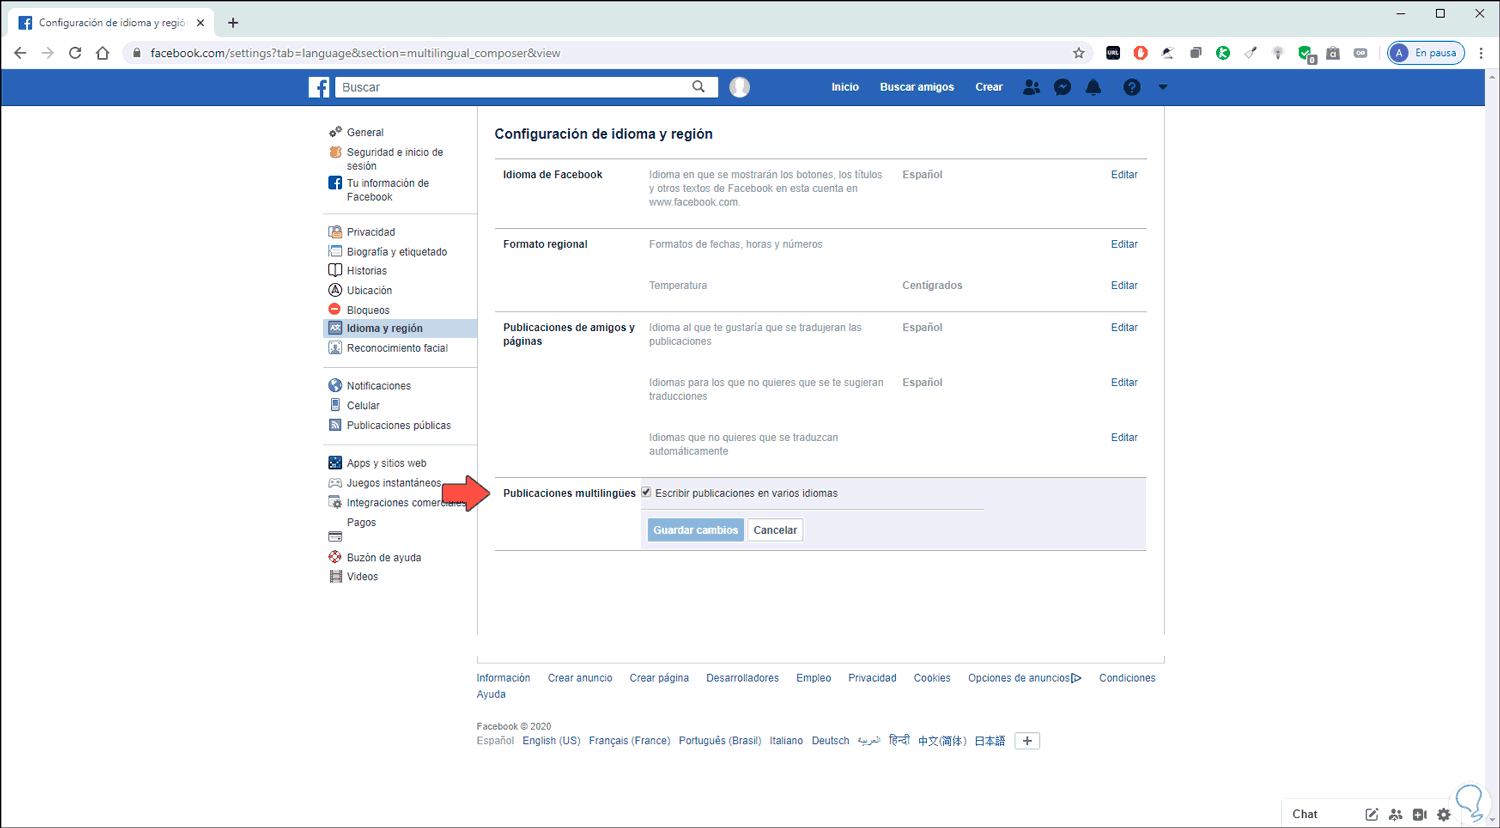This screenshot has height=828, width=1500.
Task: Click the Opciones de anuncios footer link
Action: click(1025, 678)
